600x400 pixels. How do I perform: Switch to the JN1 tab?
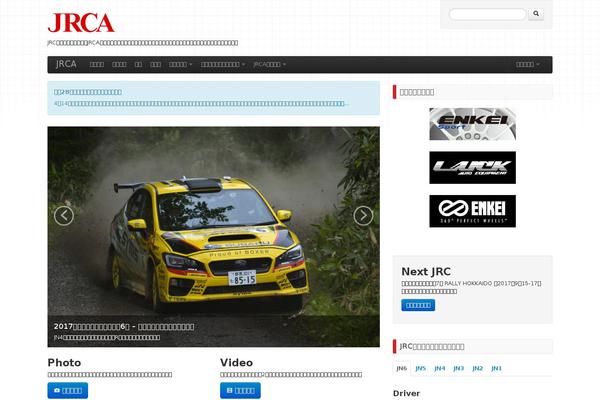496,368
